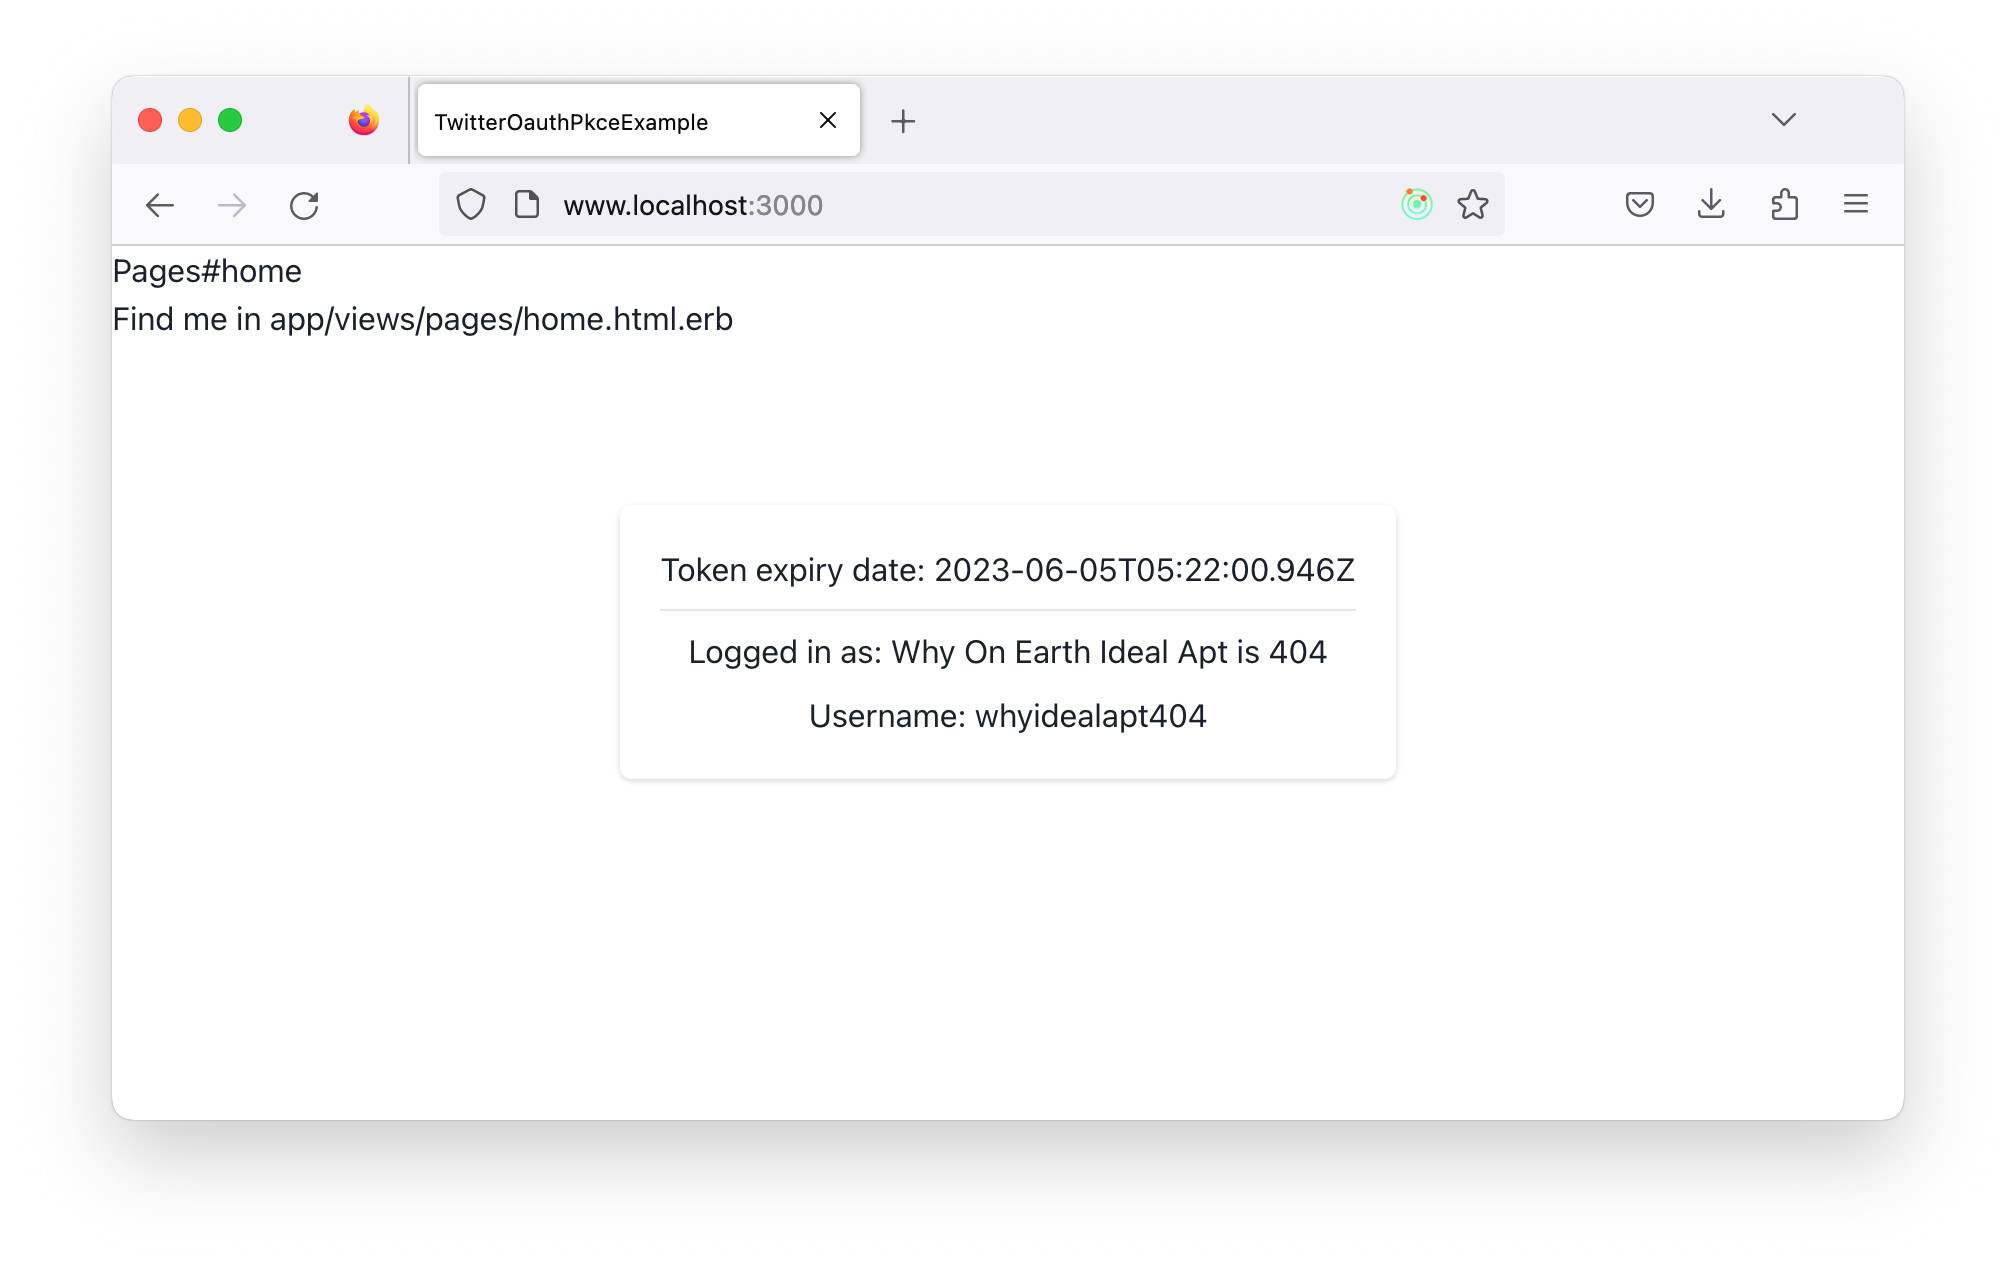Click the green circular extension icon

[x=1417, y=204]
